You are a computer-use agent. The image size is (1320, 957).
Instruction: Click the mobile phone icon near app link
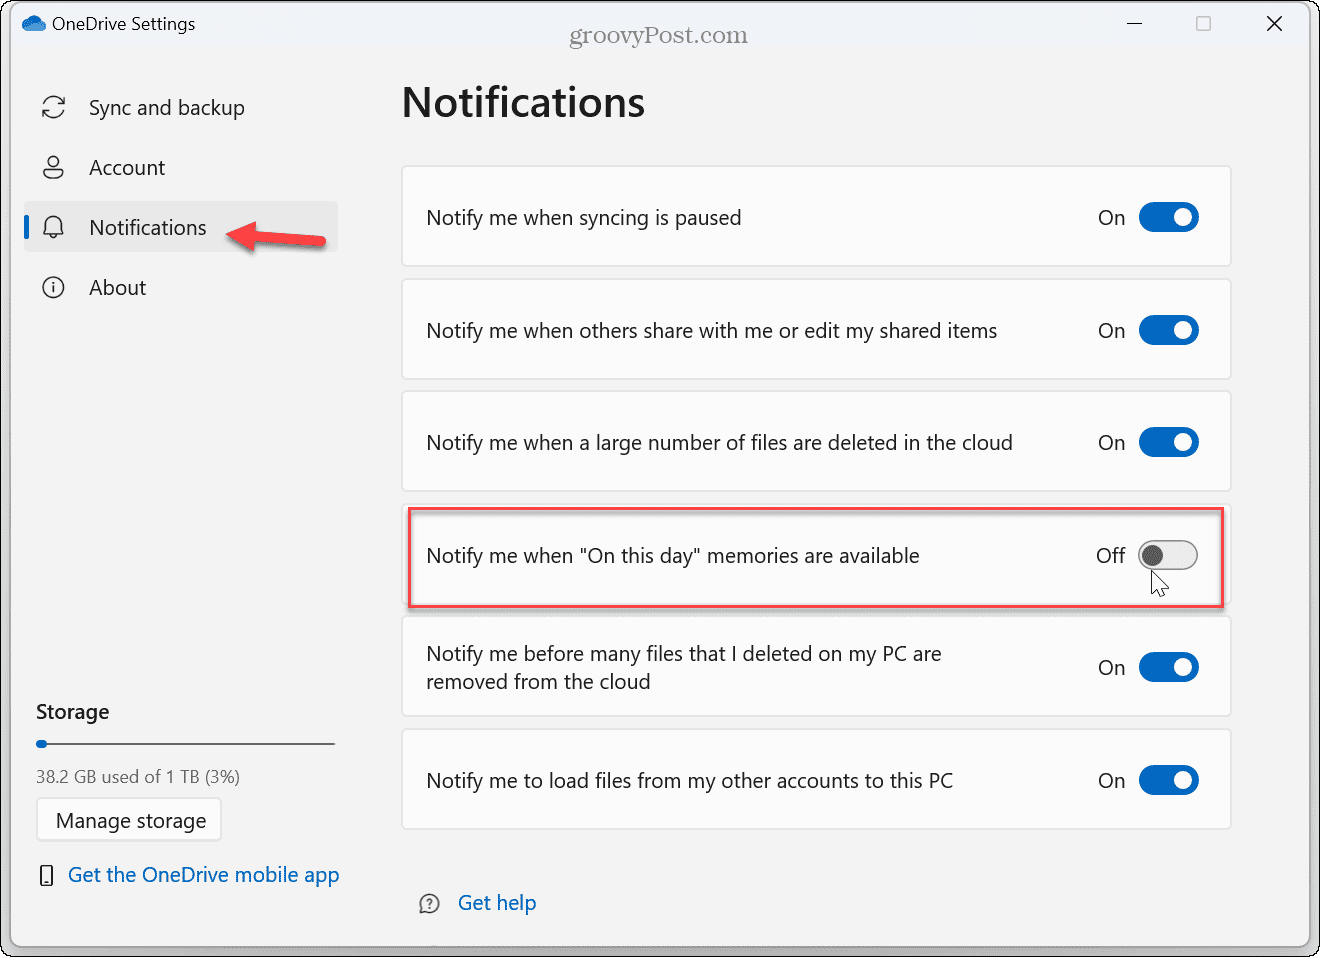tap(46, 876)
